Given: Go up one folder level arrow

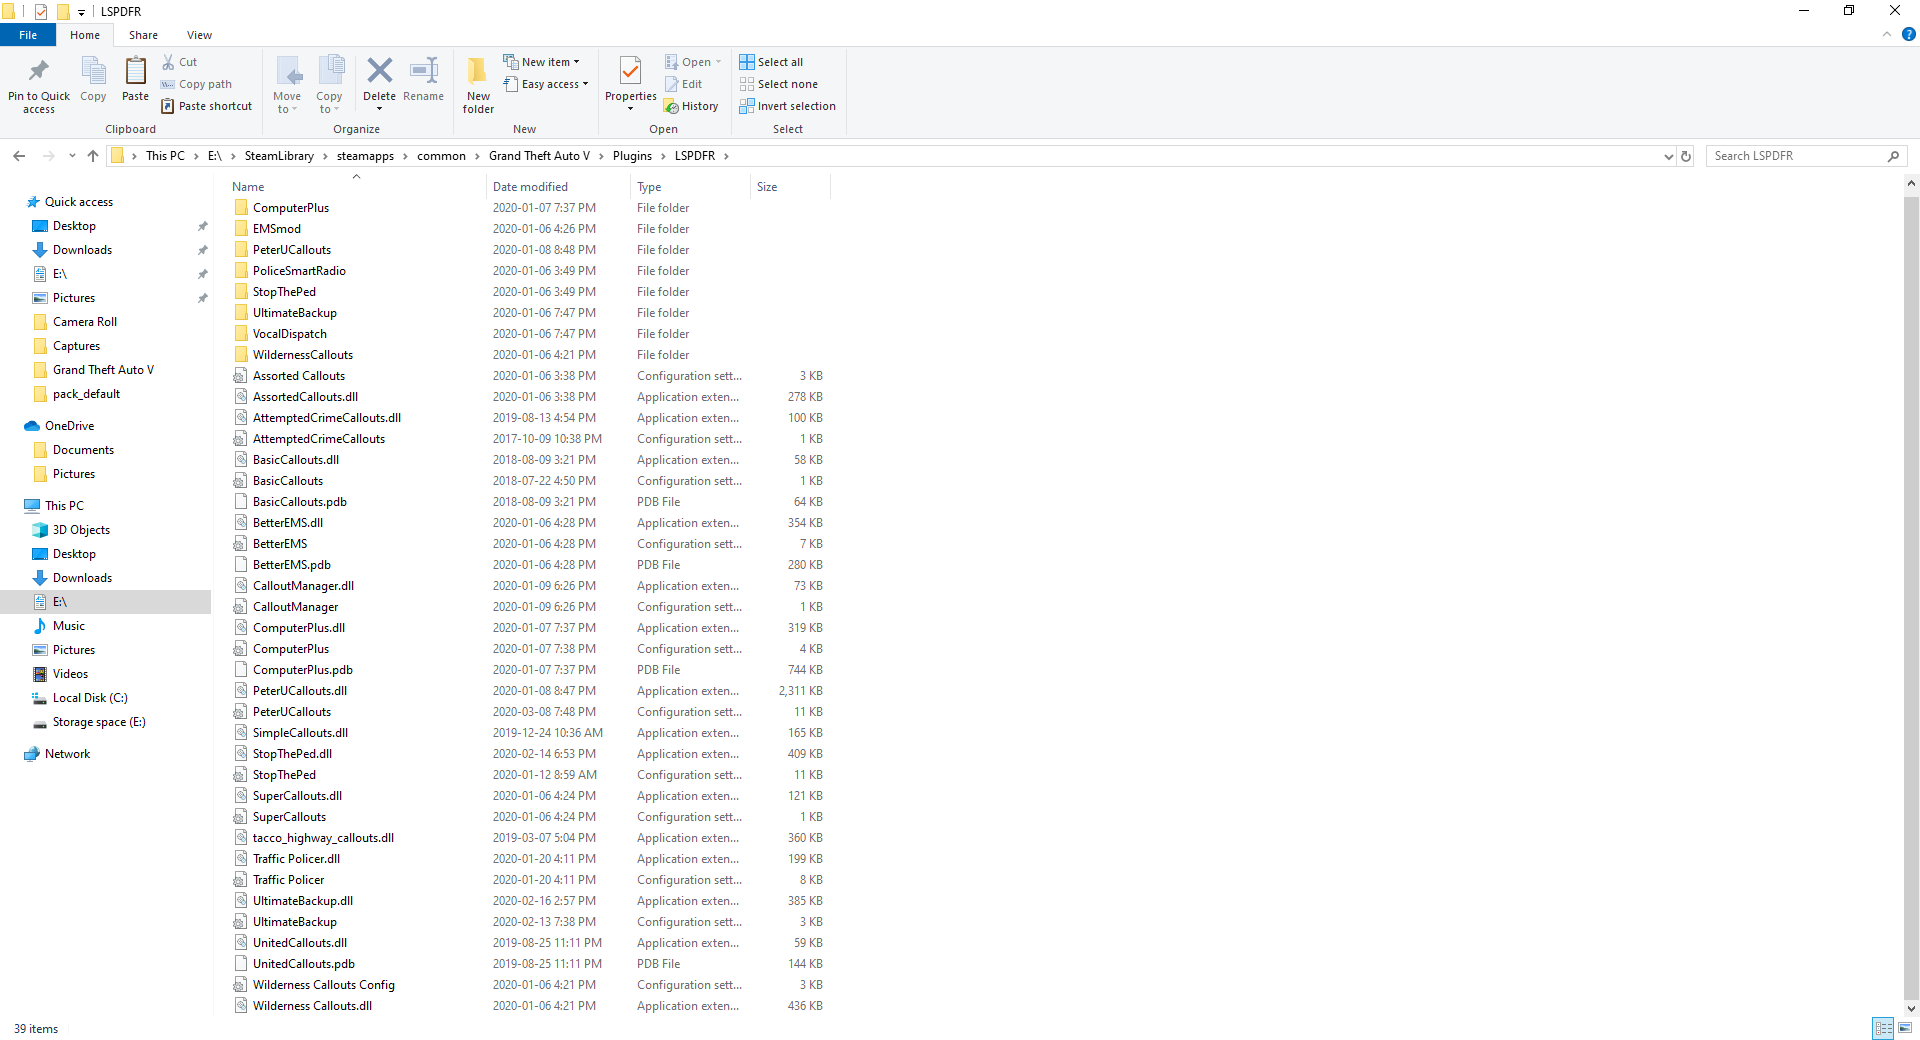Looking at the screenshot, I should point(93,156).
